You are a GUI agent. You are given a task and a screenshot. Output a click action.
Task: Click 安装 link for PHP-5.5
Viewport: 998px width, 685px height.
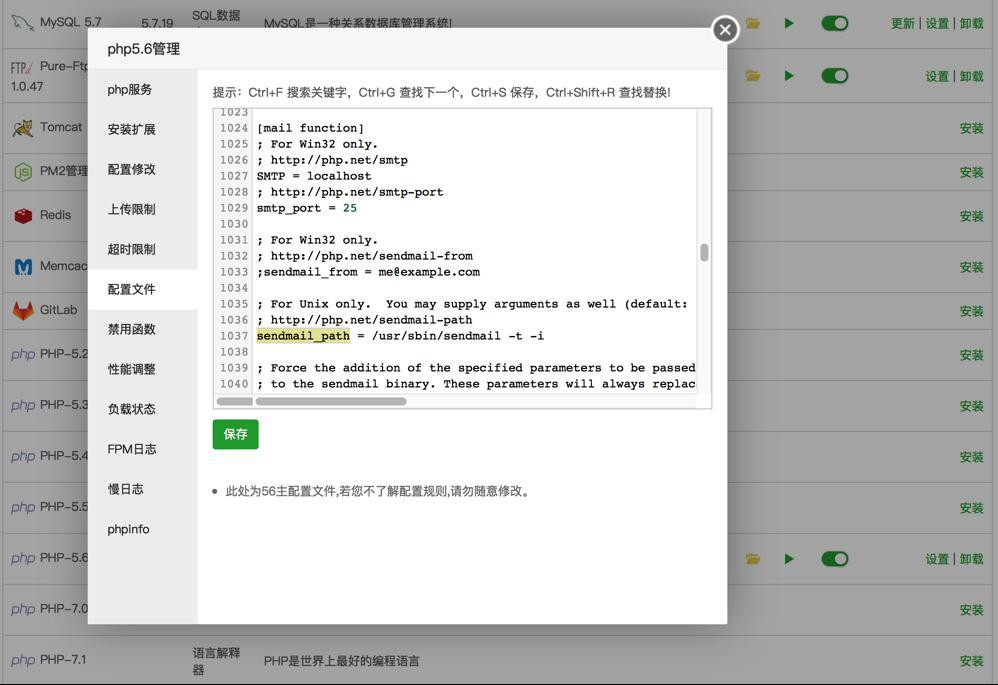tap(971, 508)
